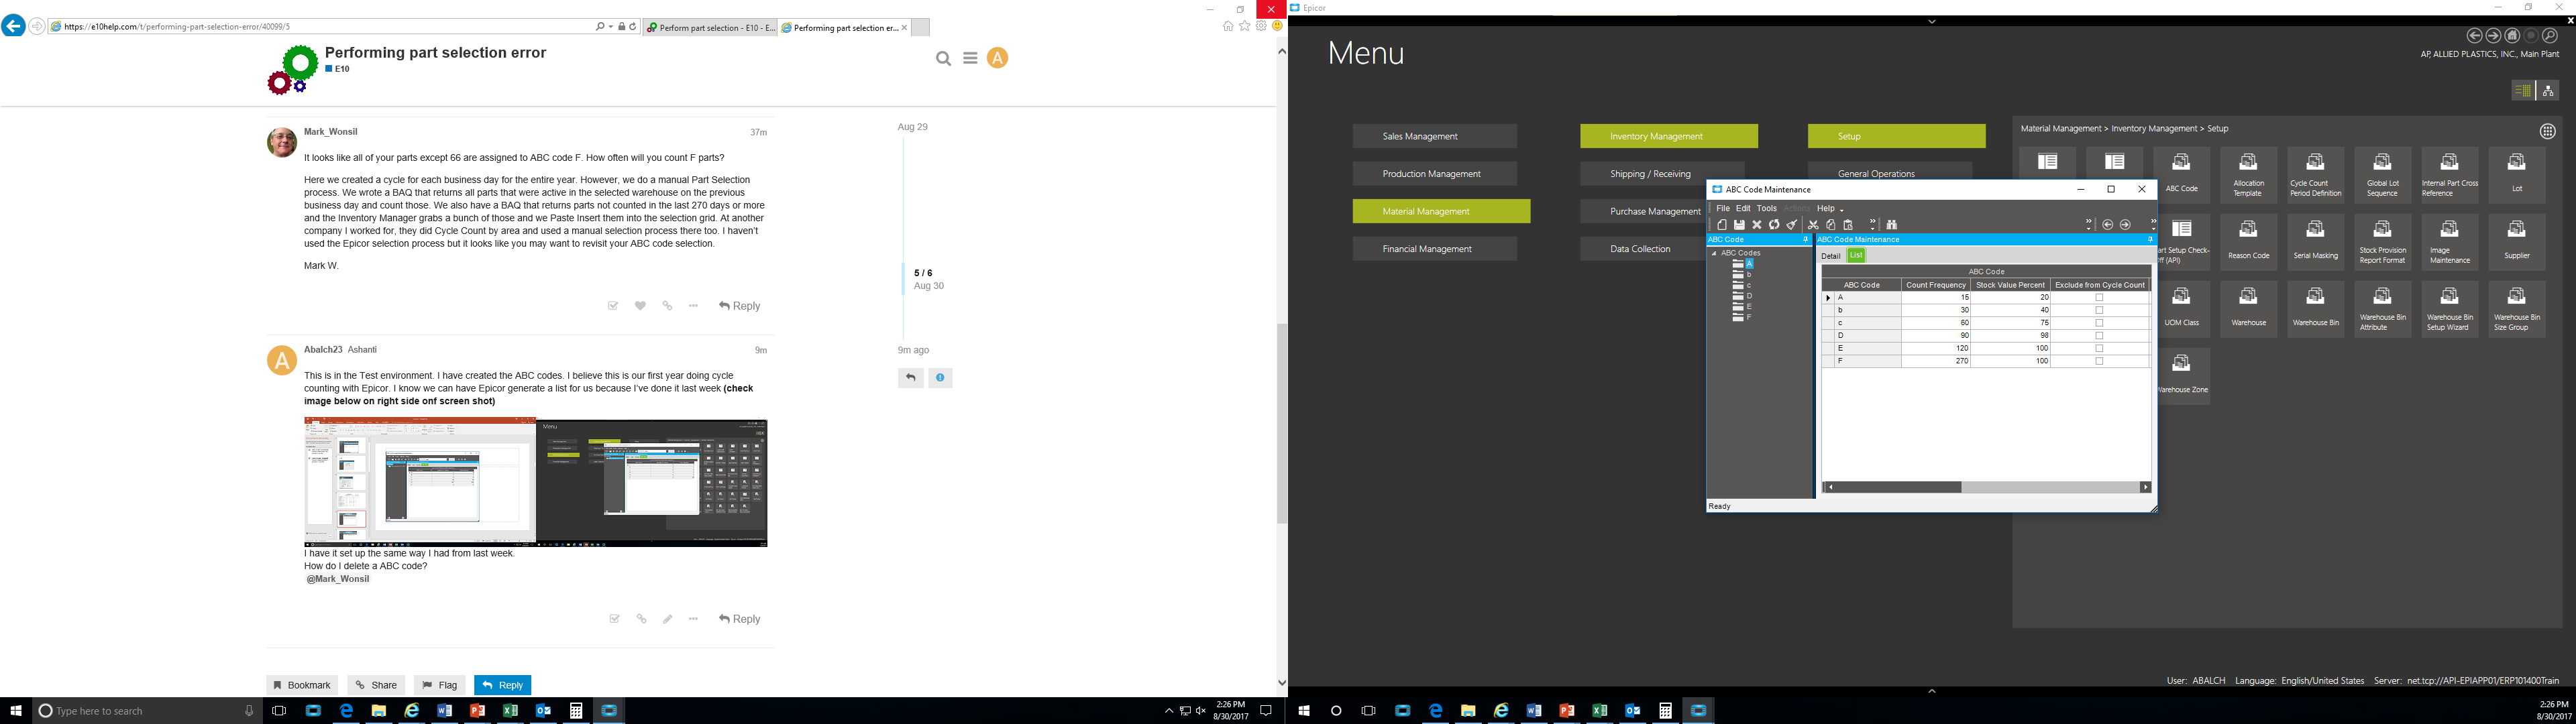2576x724 pixels.
Task: Click Clear broom icon in ABC Code toolbar
Action: point(1792,225)
